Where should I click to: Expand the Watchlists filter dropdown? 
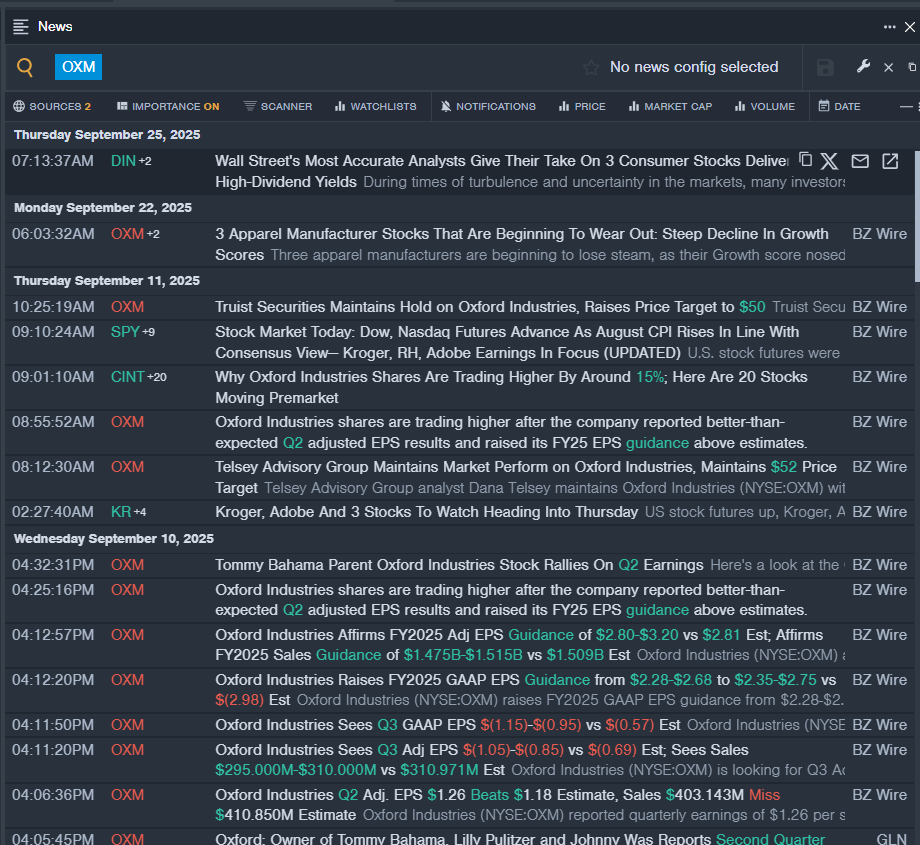pos(375,106)
